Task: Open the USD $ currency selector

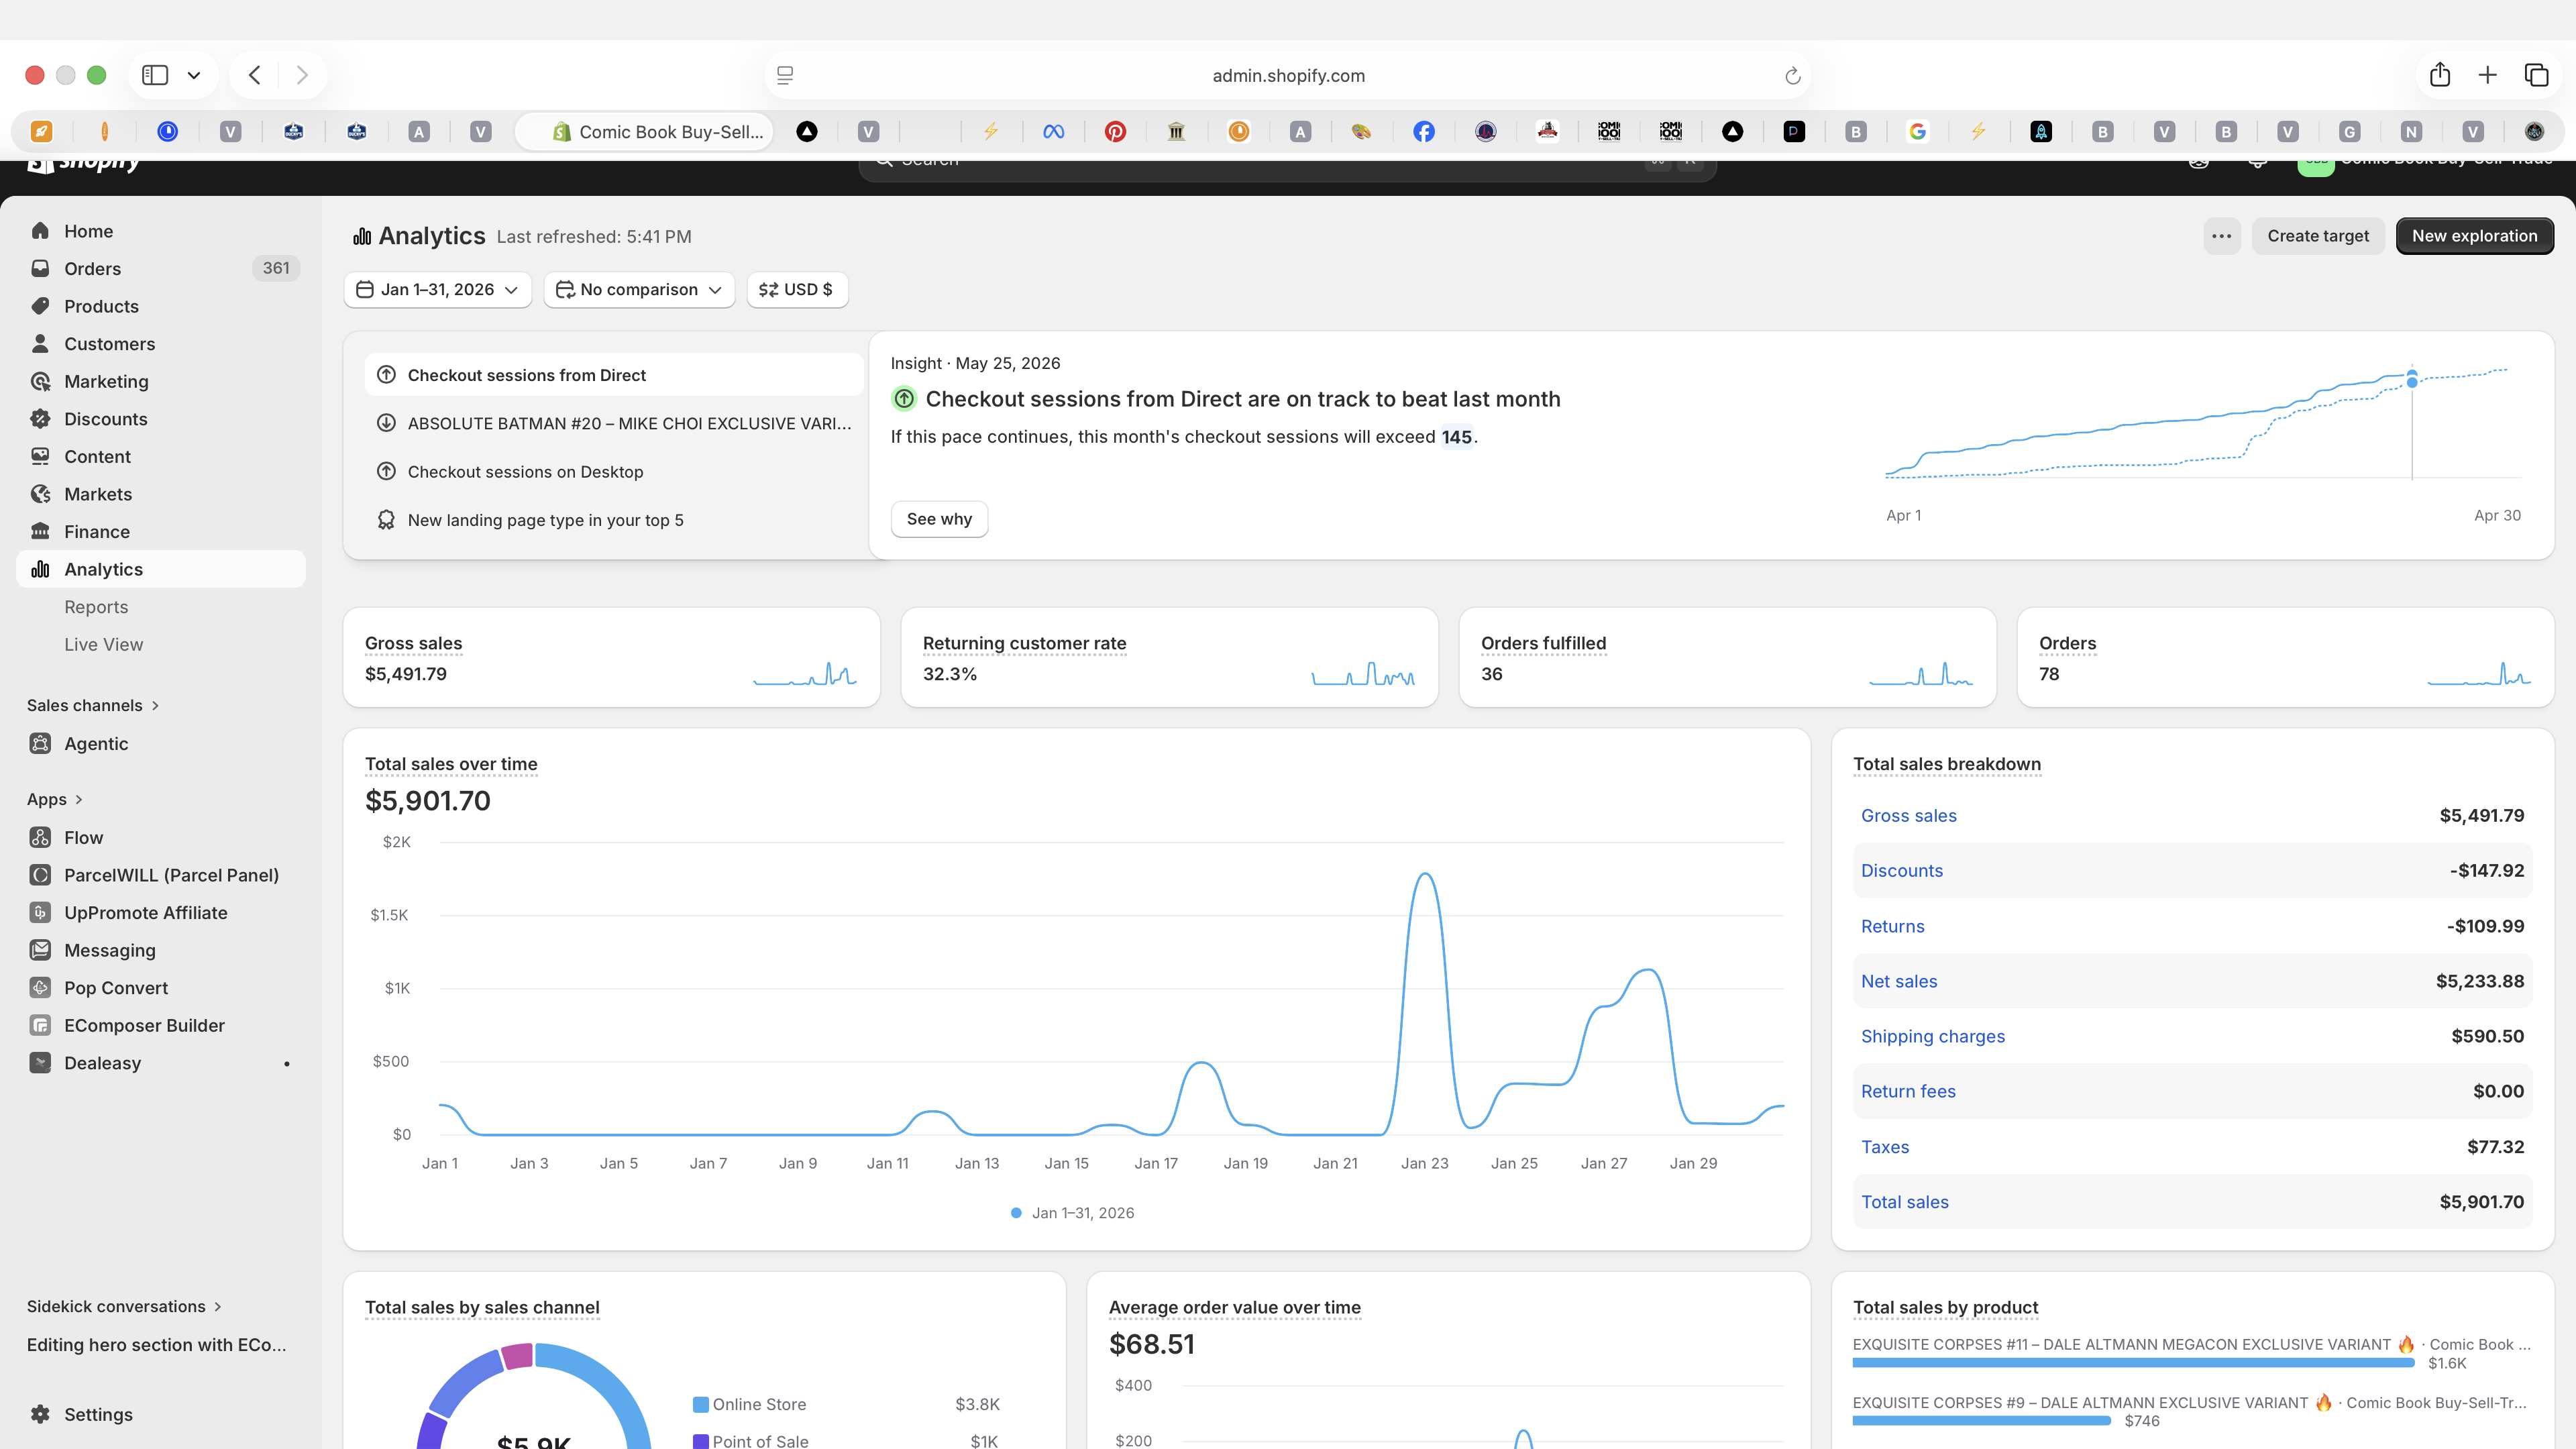Action: coord(797,289)
